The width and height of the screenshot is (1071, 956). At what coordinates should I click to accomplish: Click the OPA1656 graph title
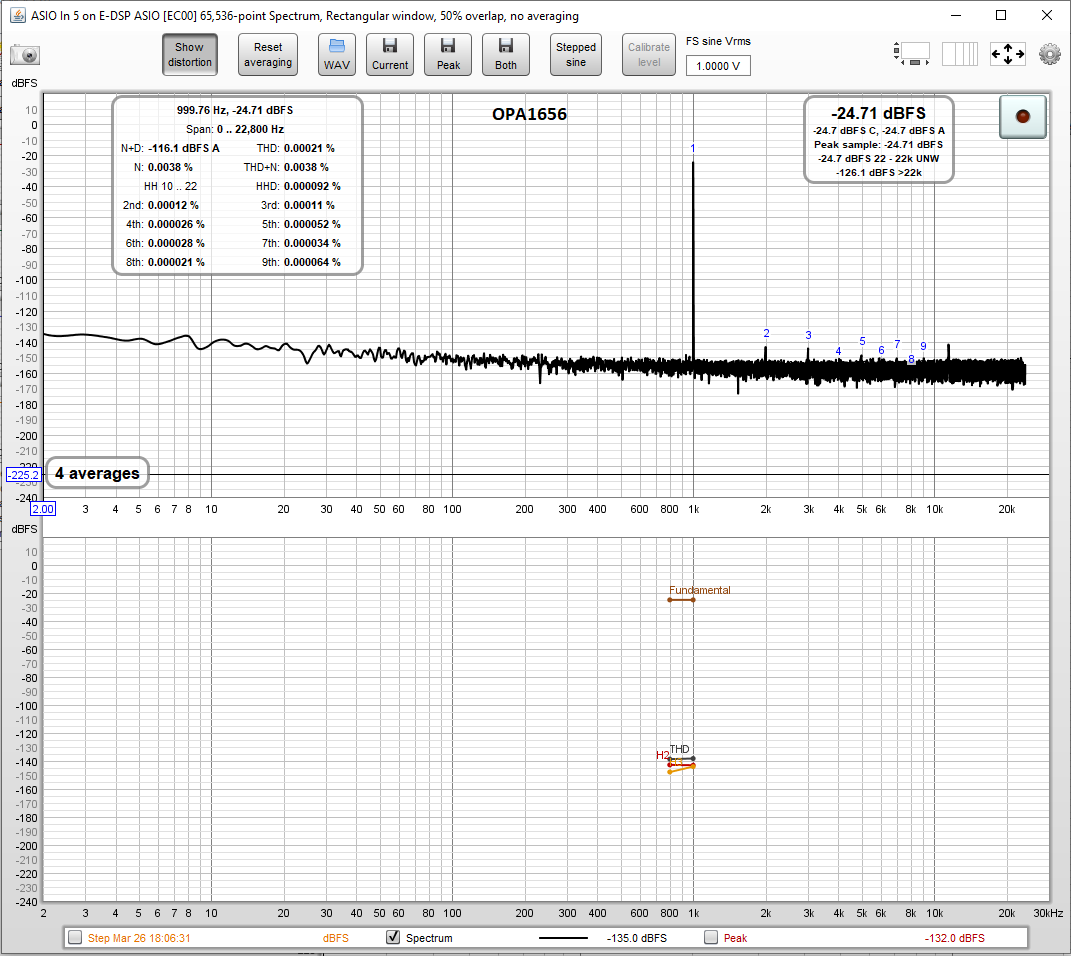tap(529, 114)
